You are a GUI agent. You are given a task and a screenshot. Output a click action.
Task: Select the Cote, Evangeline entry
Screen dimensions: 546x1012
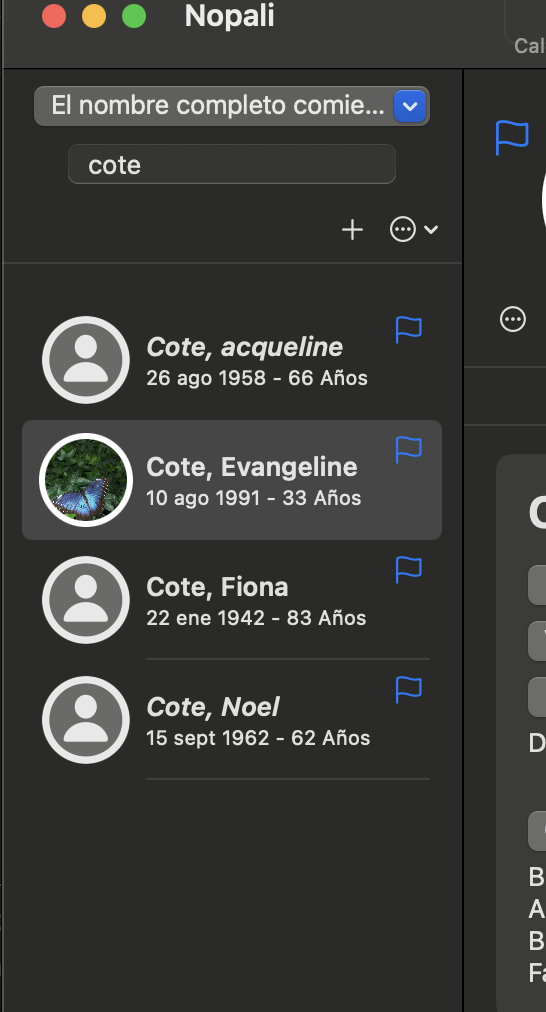232,480
